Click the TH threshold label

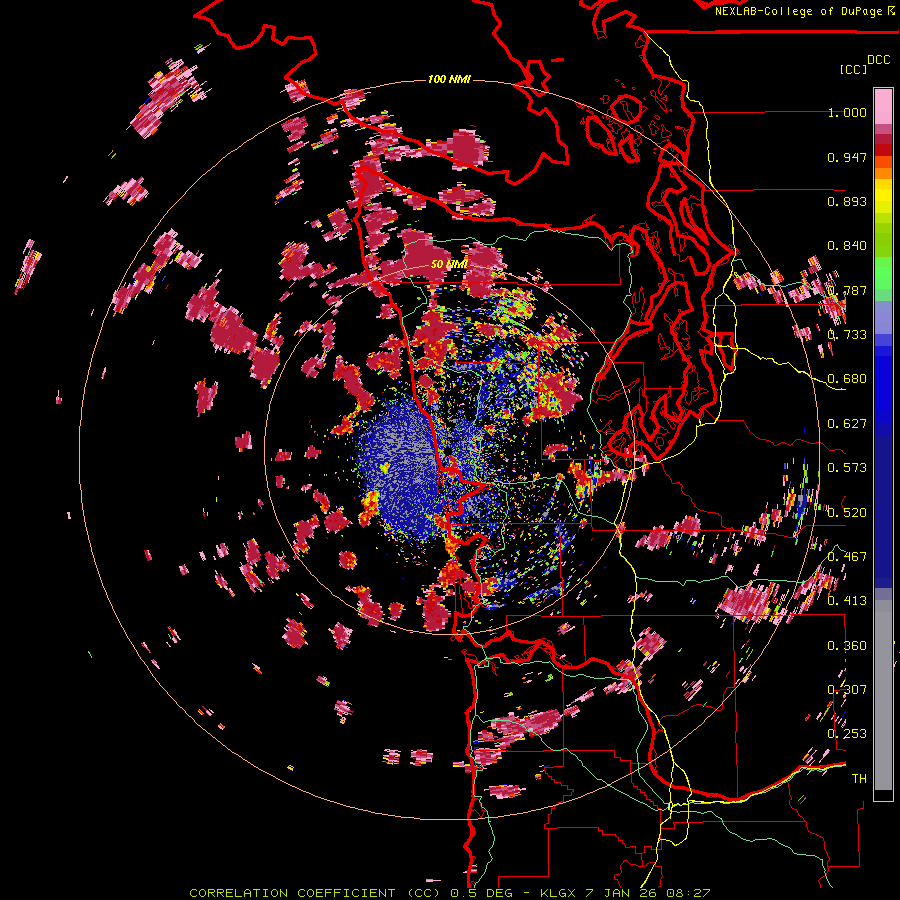[x=859, y=779]
